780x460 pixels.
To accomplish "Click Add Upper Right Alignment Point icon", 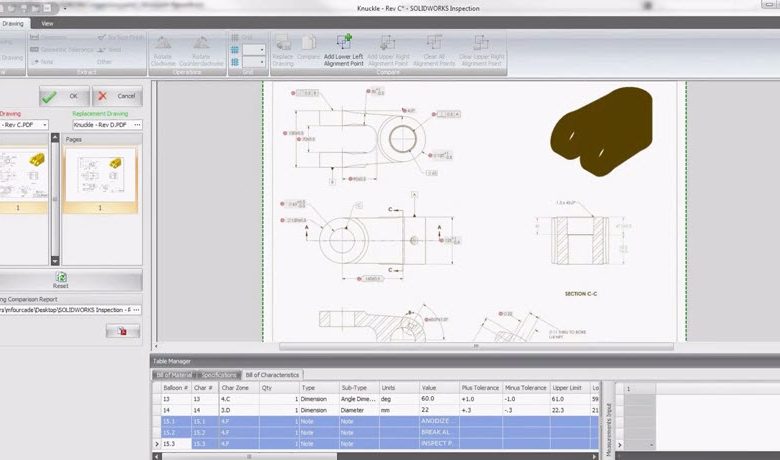I will pos(388,42).
